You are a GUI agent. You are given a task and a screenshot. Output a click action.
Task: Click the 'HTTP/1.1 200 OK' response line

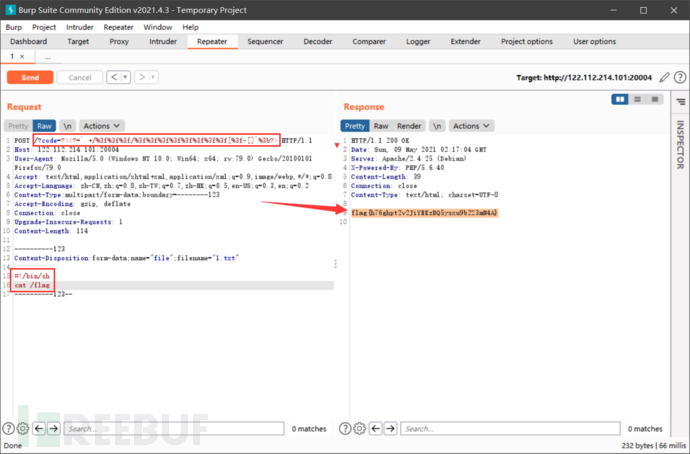[x=380, y=140]
